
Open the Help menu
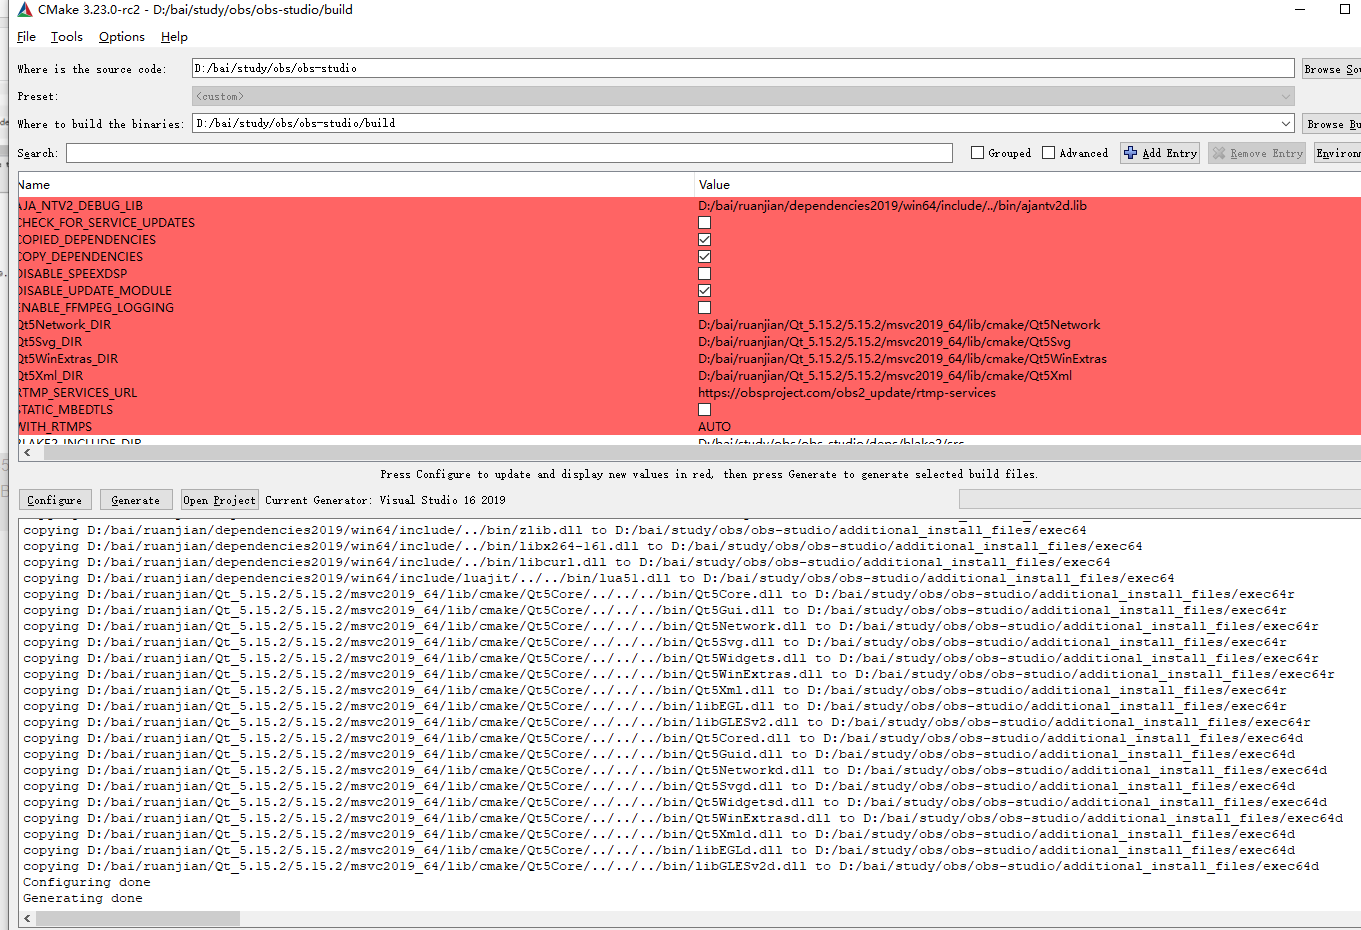click(x=174, y=37)
